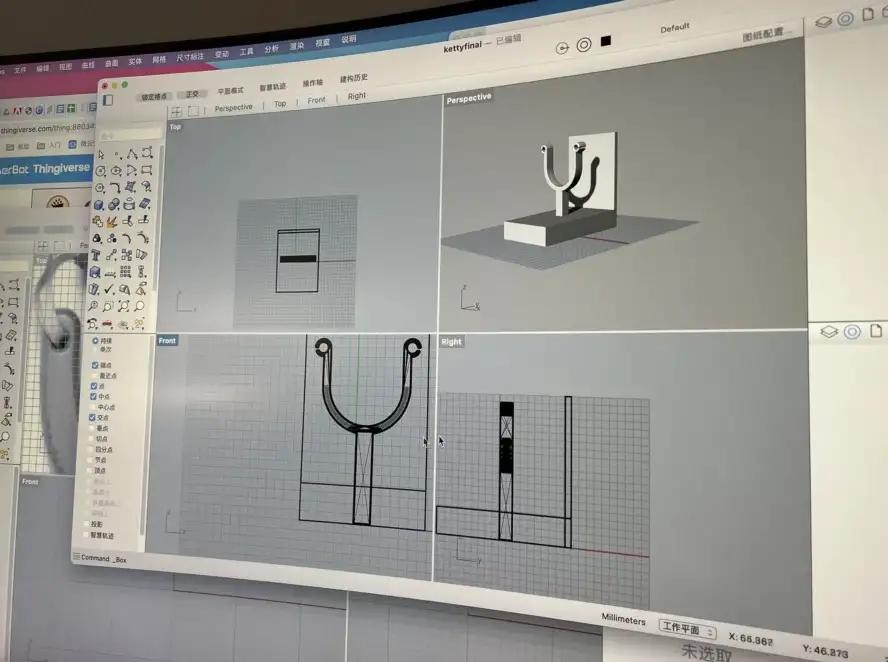Toggle the 操作轴 gumball button
This screenshot has width=888, height=662.
312,83
